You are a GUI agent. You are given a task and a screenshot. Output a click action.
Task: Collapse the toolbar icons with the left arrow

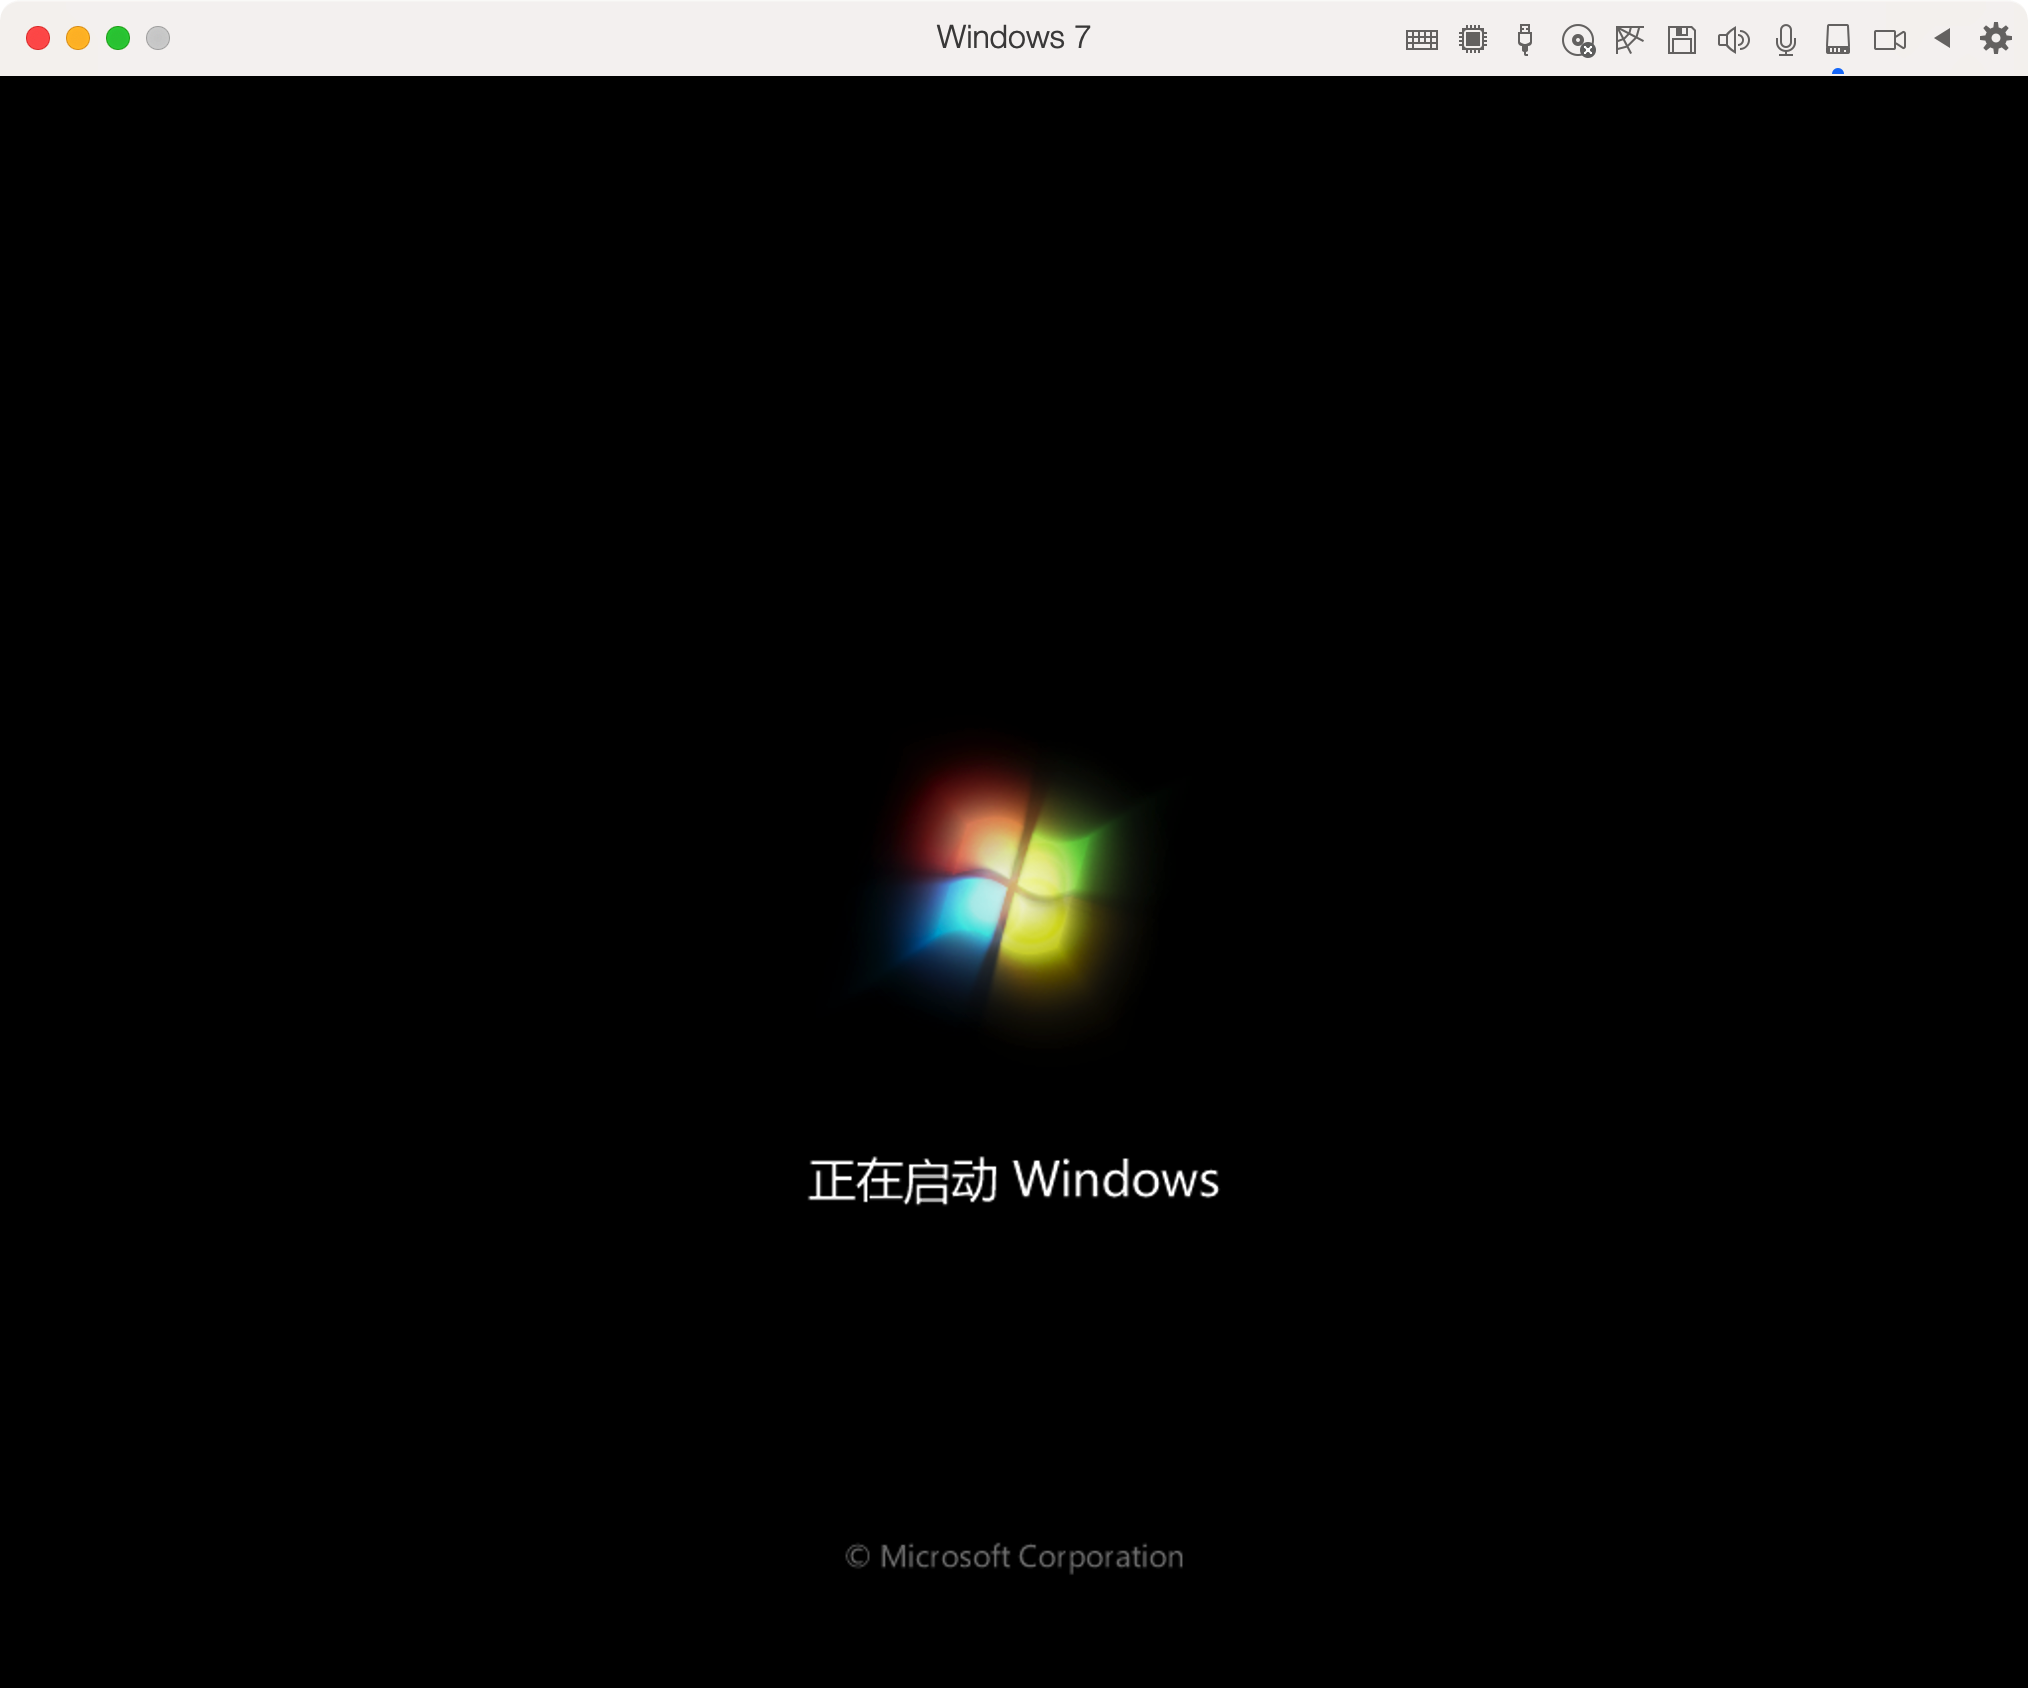pyautogui.click(x=1943, y=38)
